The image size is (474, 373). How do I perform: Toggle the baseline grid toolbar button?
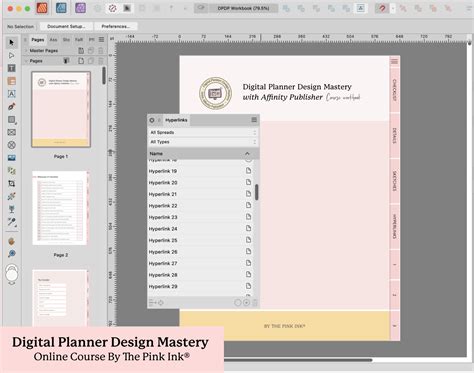[x=361, y=8]
